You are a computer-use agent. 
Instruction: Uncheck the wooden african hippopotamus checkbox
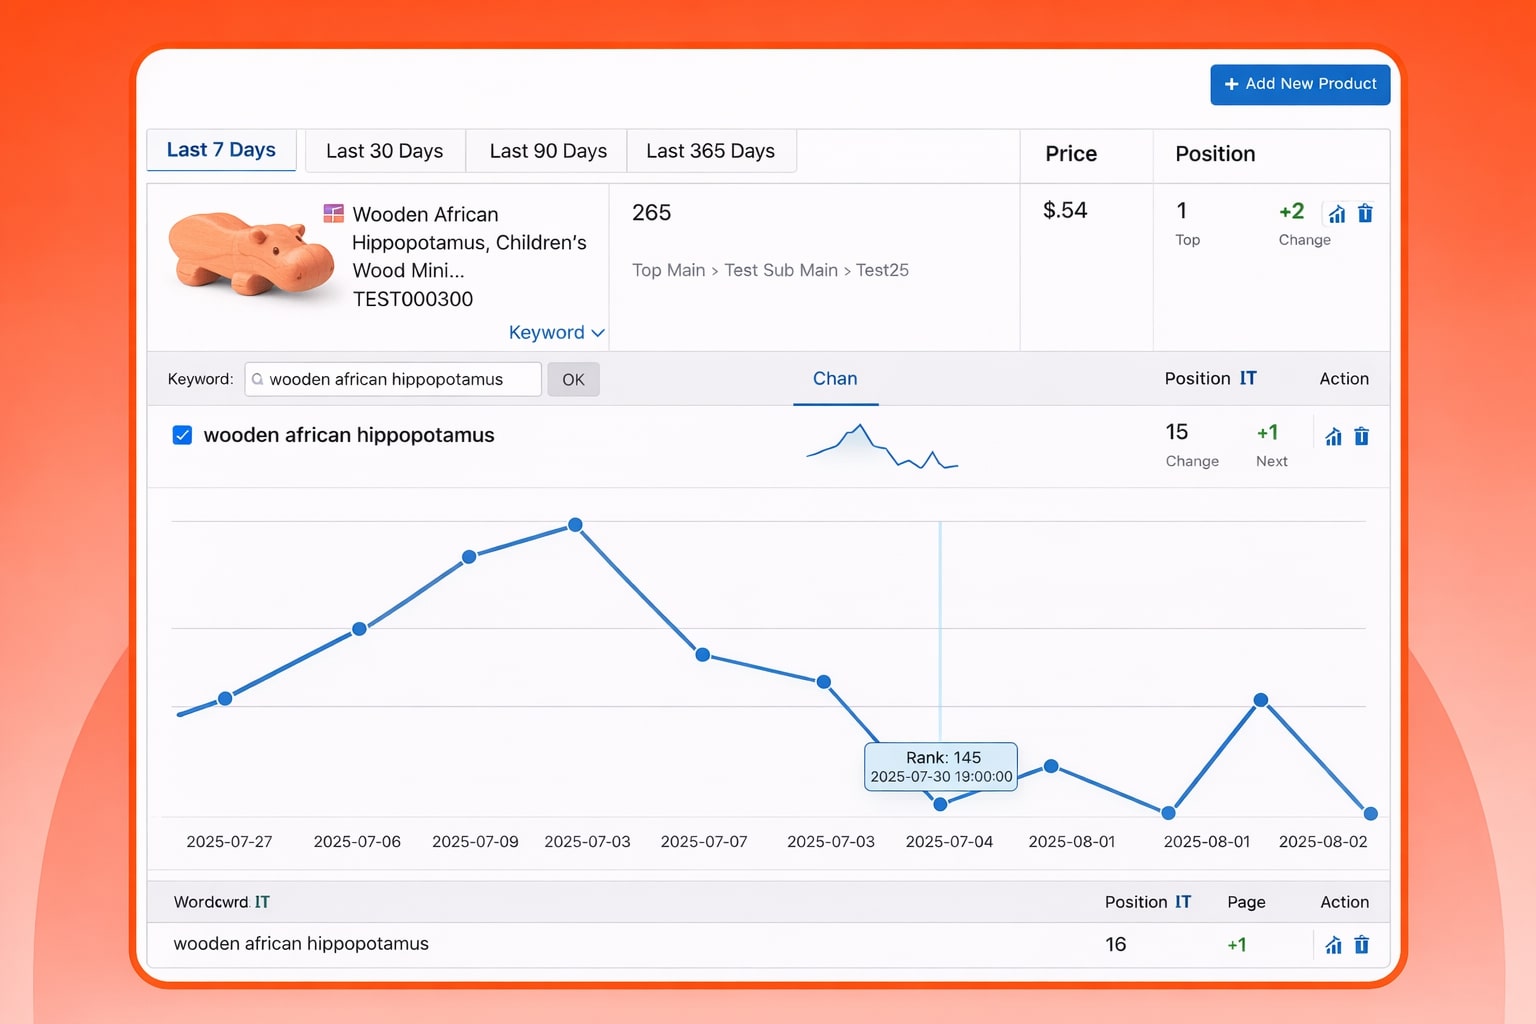coord(182,435)
